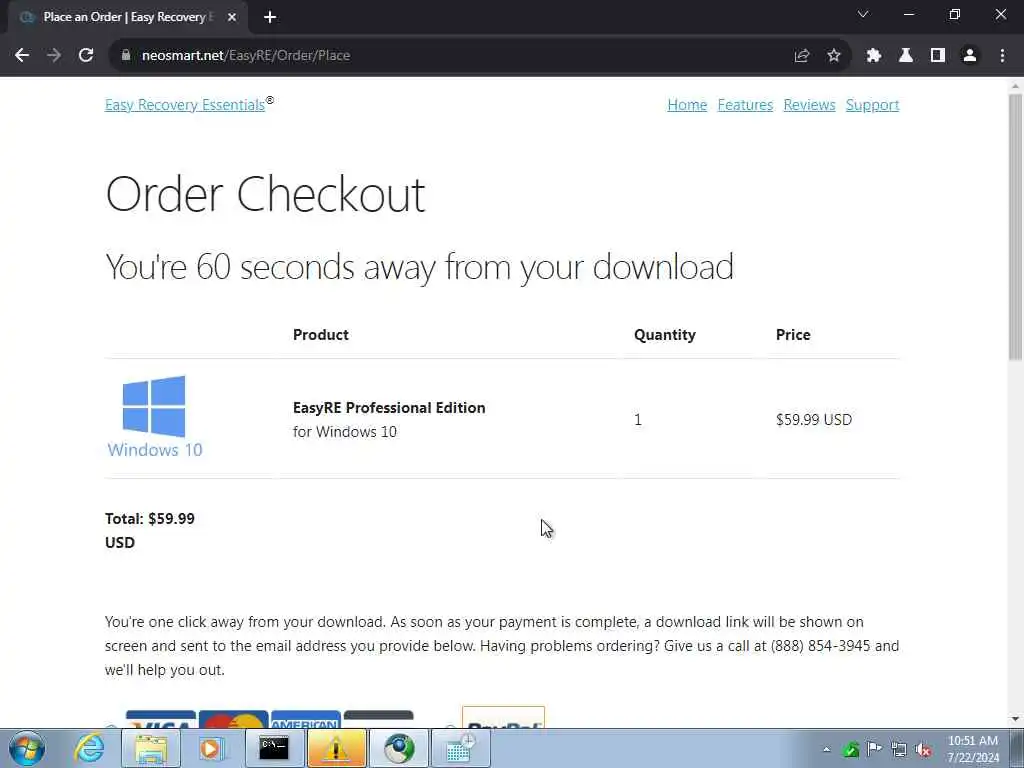Click the Total: $59.99 USD text

coord(150,530)
